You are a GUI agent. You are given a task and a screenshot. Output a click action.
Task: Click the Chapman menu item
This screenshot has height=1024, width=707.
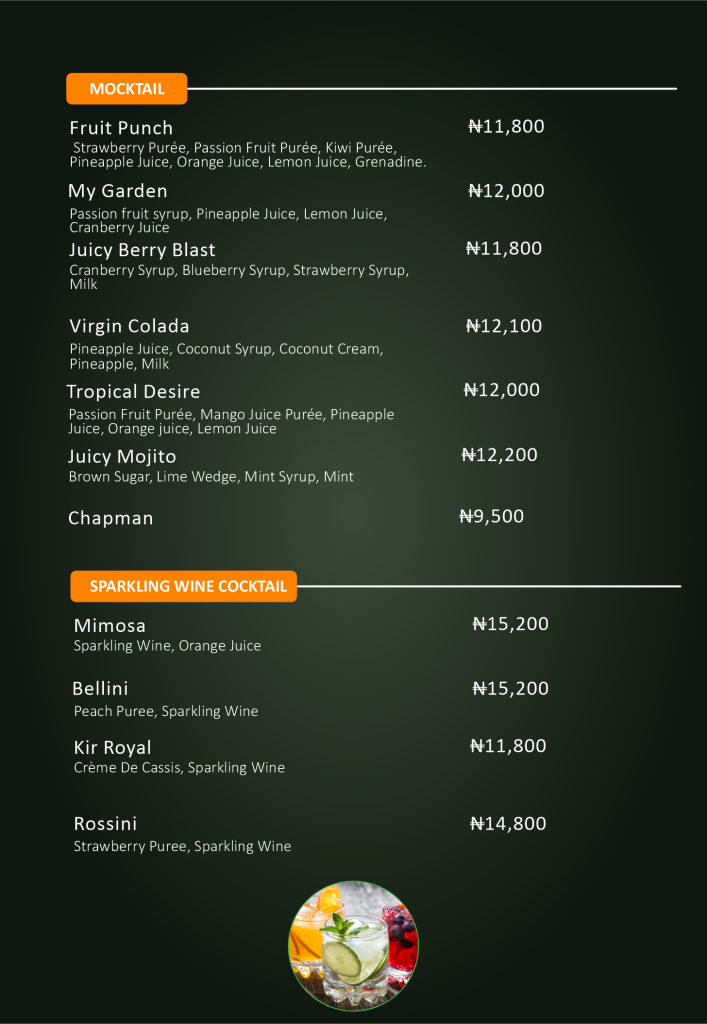coord(111,518)
